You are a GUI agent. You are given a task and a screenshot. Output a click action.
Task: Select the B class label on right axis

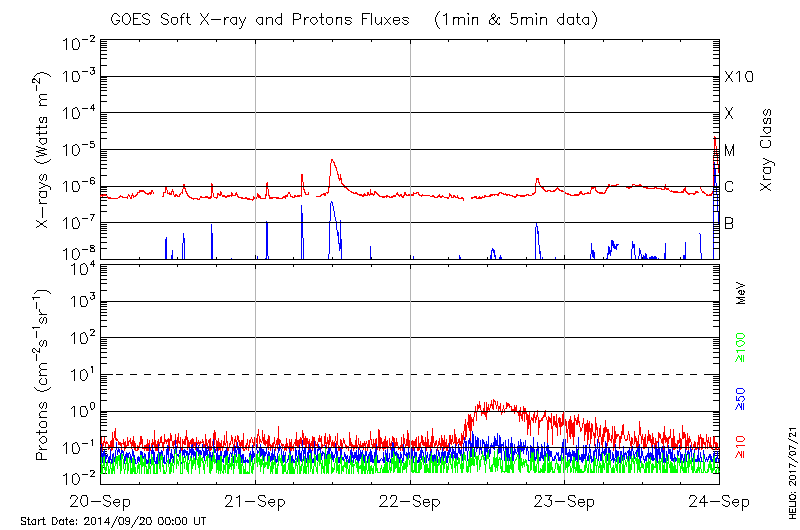729,223
